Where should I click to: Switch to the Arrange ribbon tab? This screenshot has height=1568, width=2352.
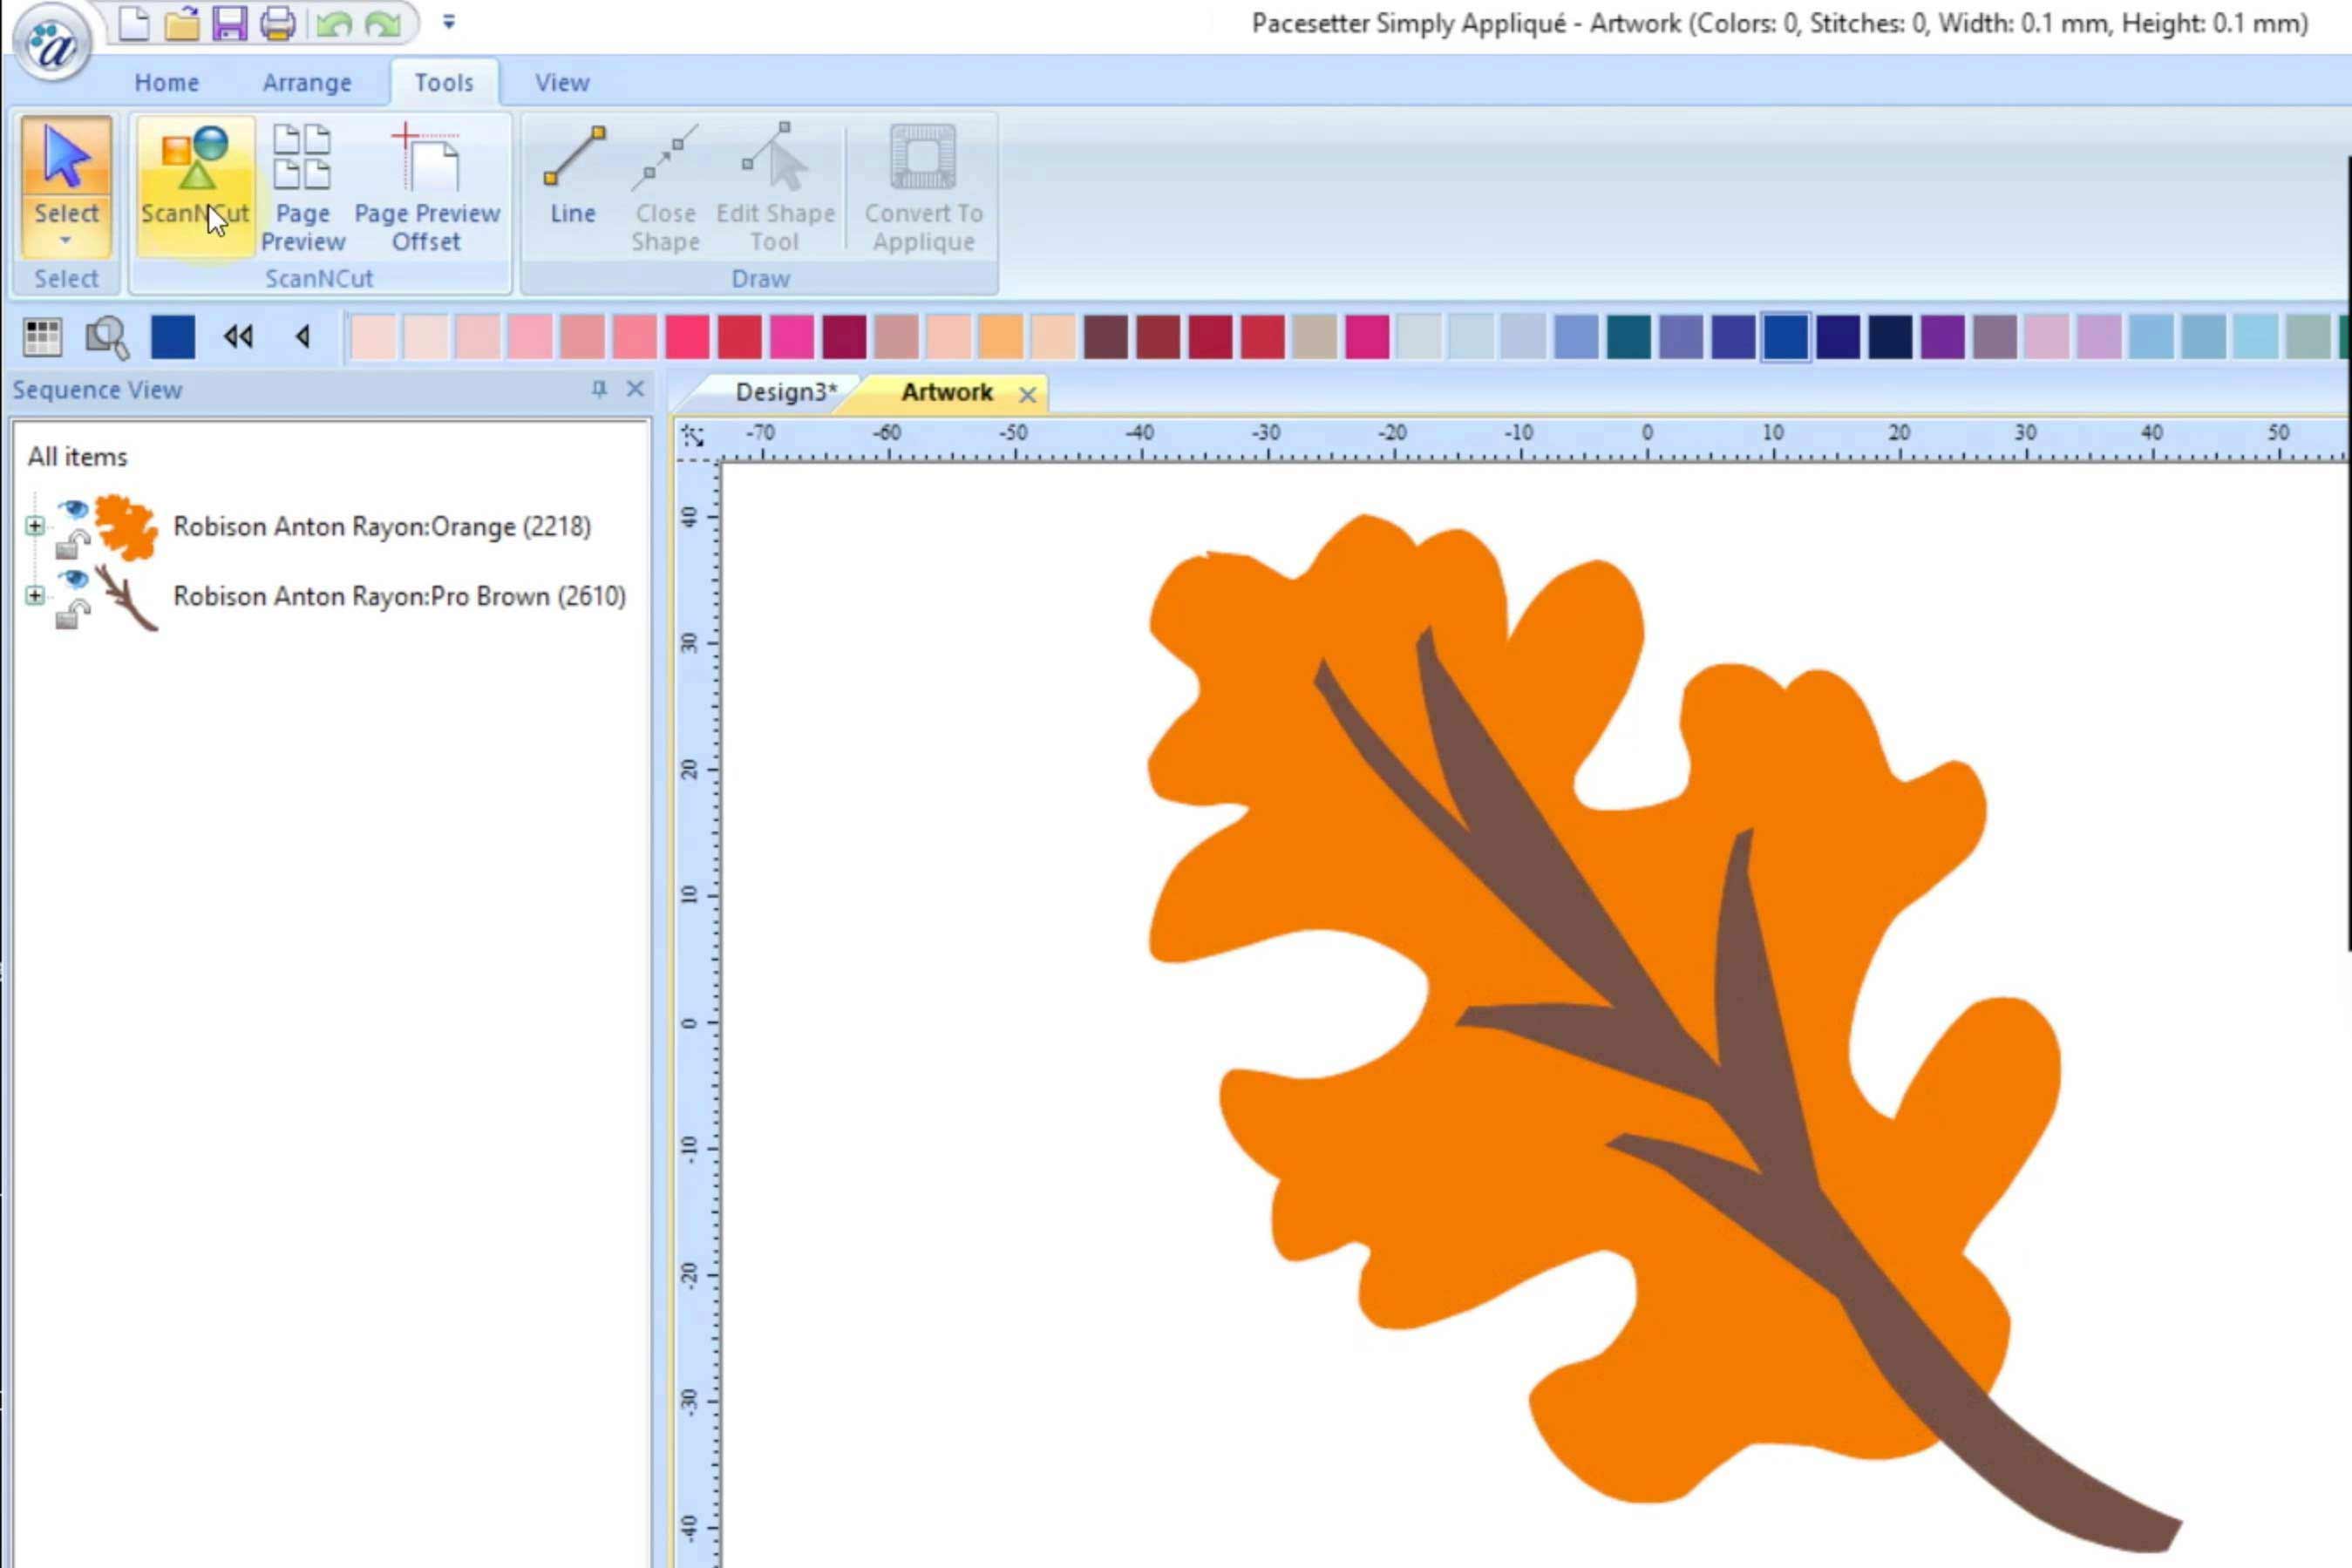click(x=306, y=83)
